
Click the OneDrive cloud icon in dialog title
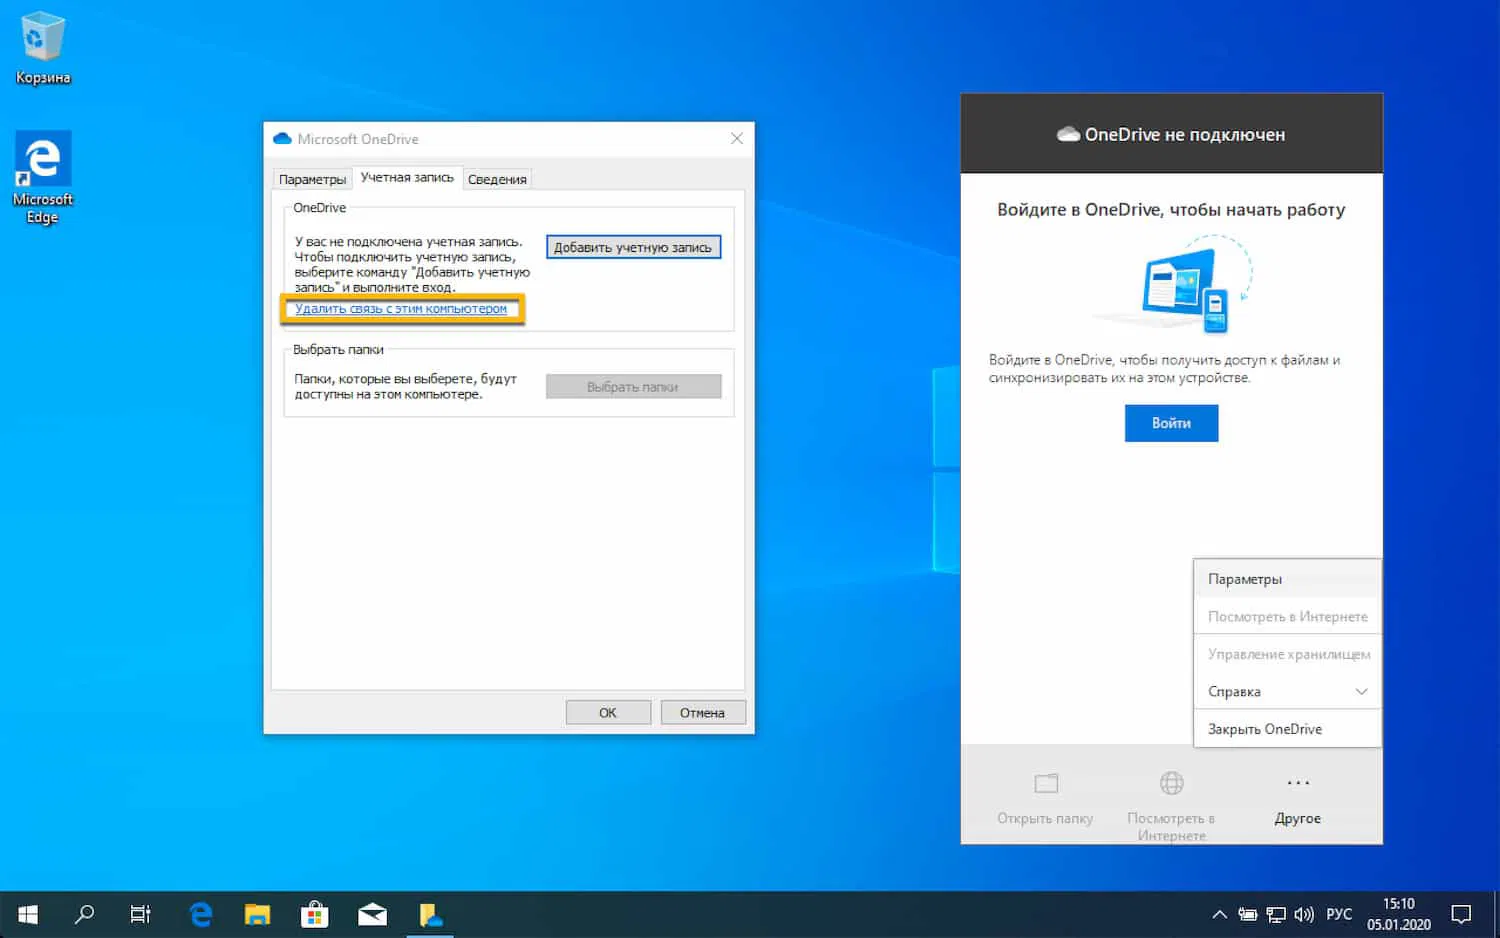pos(282,139)
